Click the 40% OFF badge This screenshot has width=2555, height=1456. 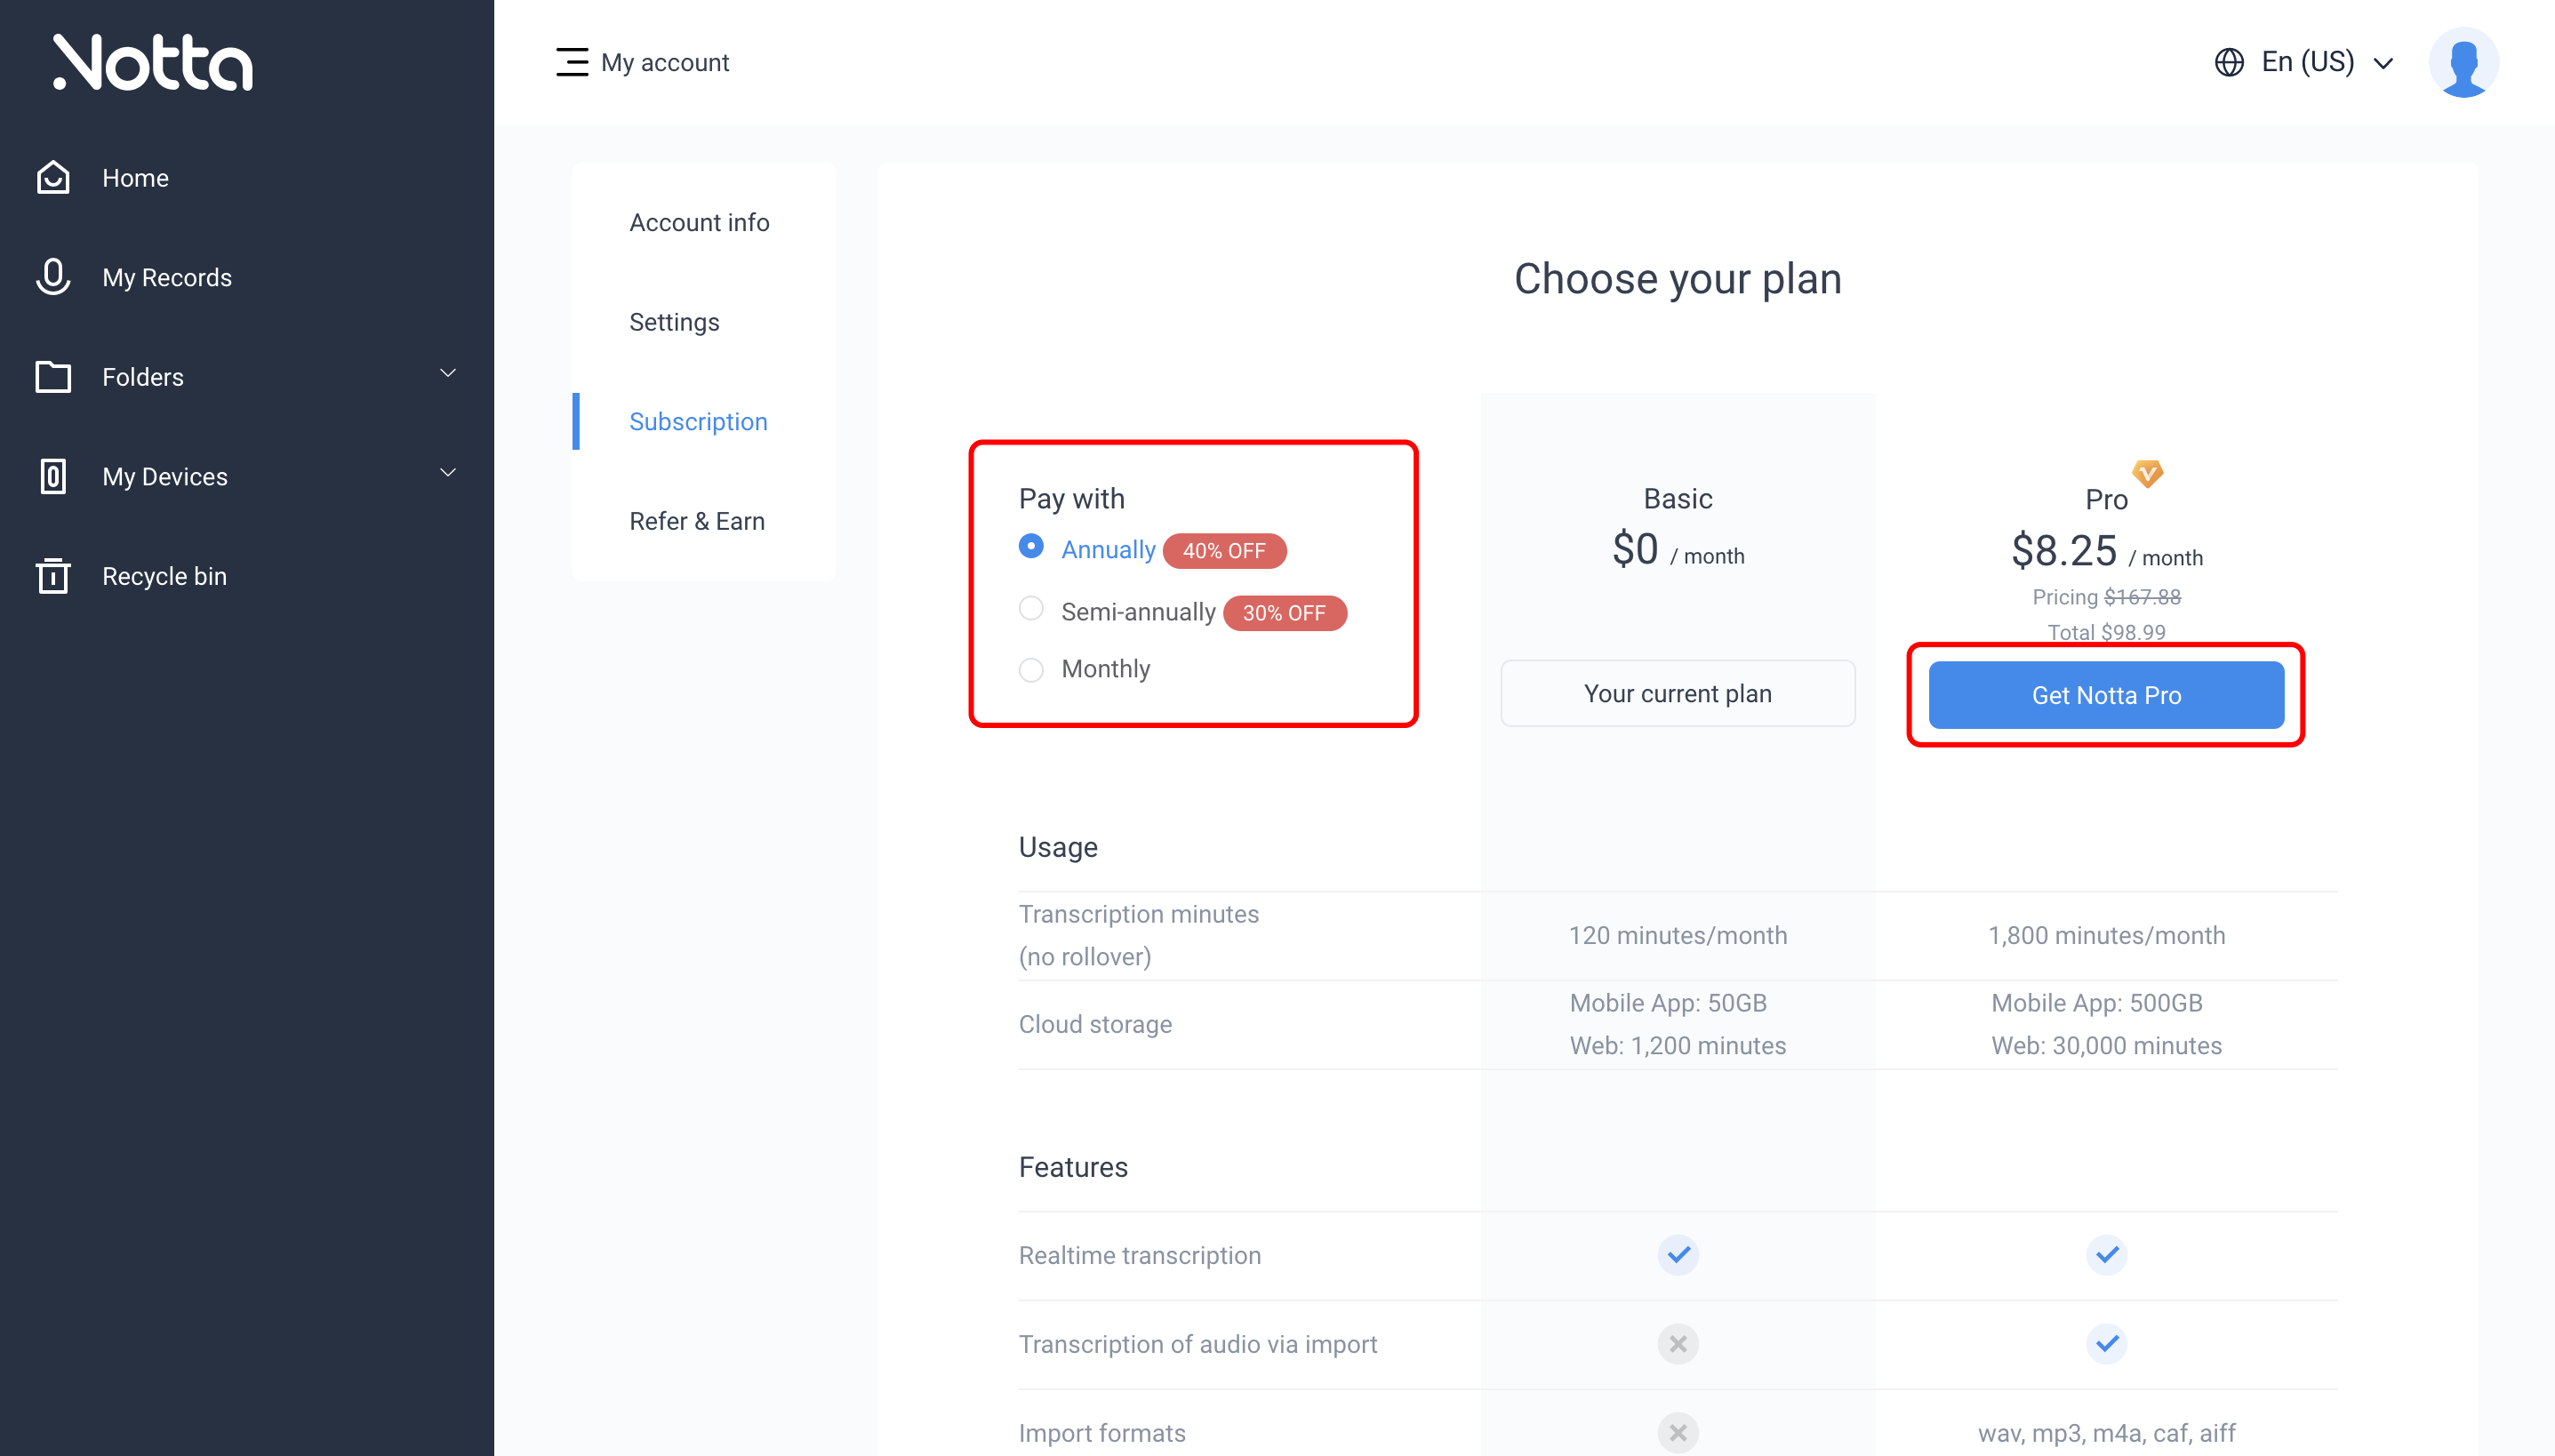coord(1224,551)
